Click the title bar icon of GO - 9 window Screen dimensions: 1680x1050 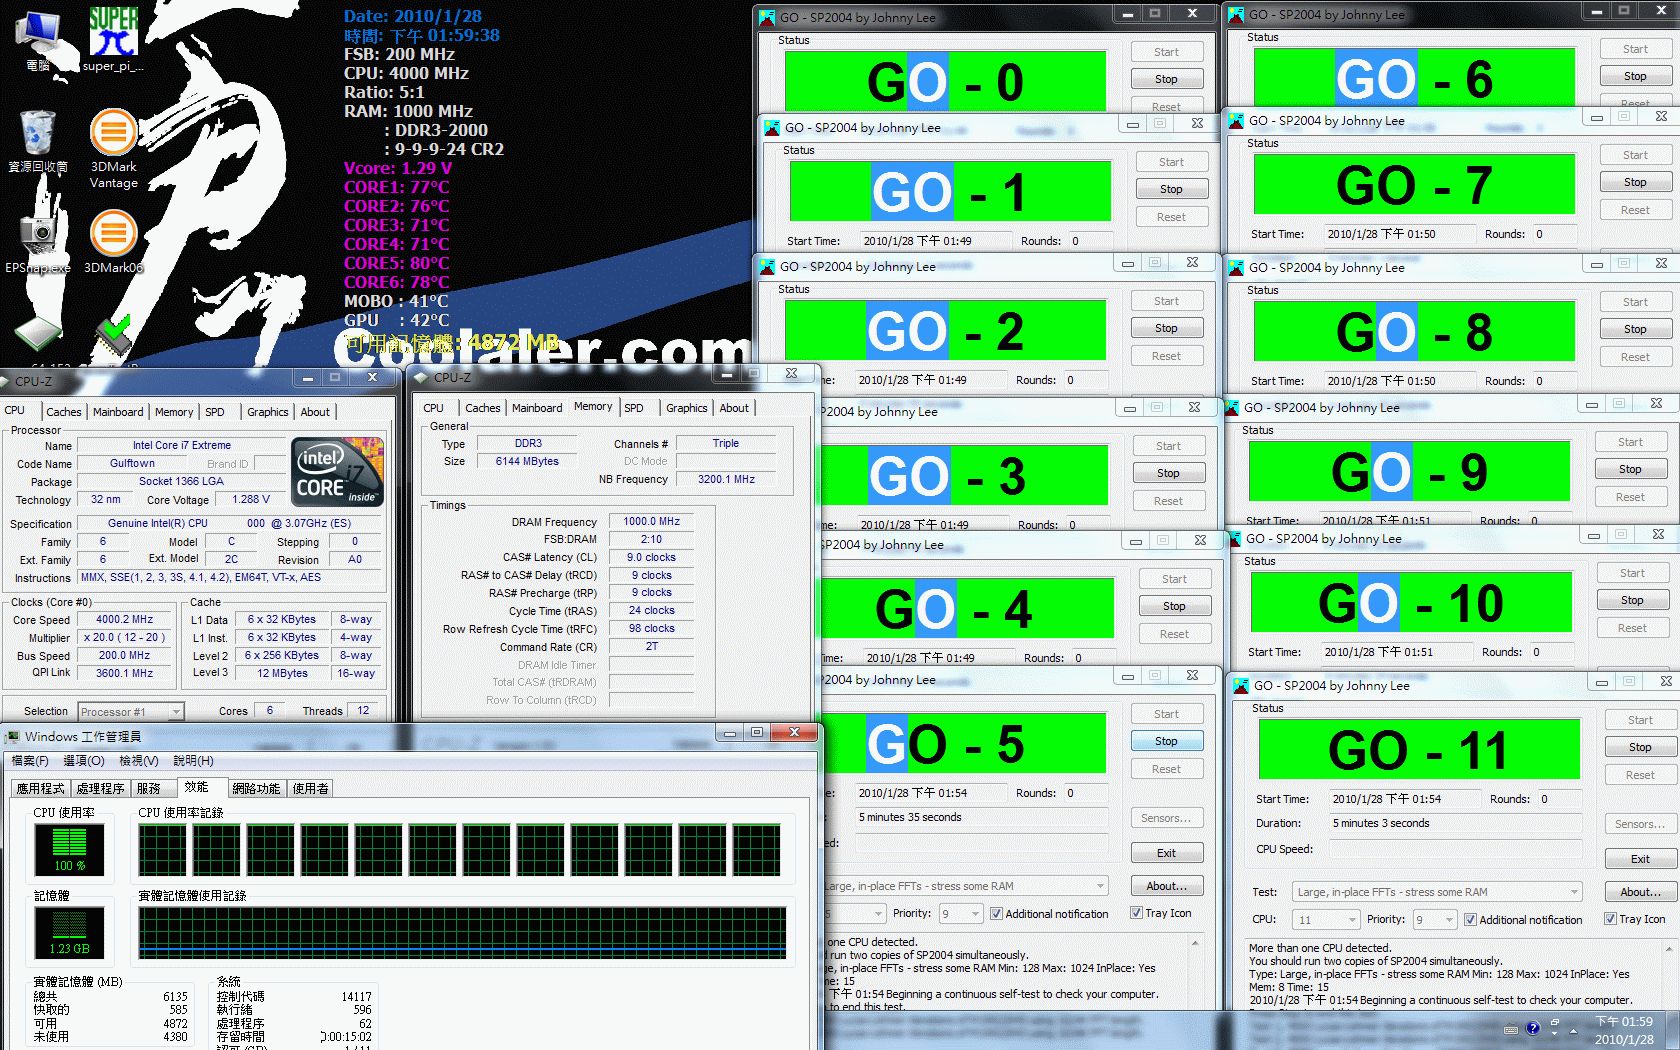(x=1232, y=407)
